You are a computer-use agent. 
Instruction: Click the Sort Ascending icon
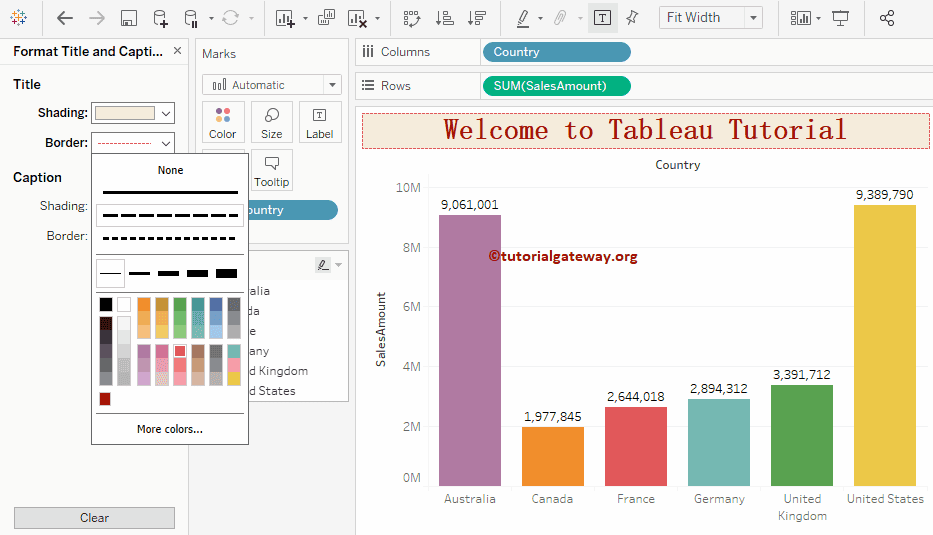click(x=445, y=18)
